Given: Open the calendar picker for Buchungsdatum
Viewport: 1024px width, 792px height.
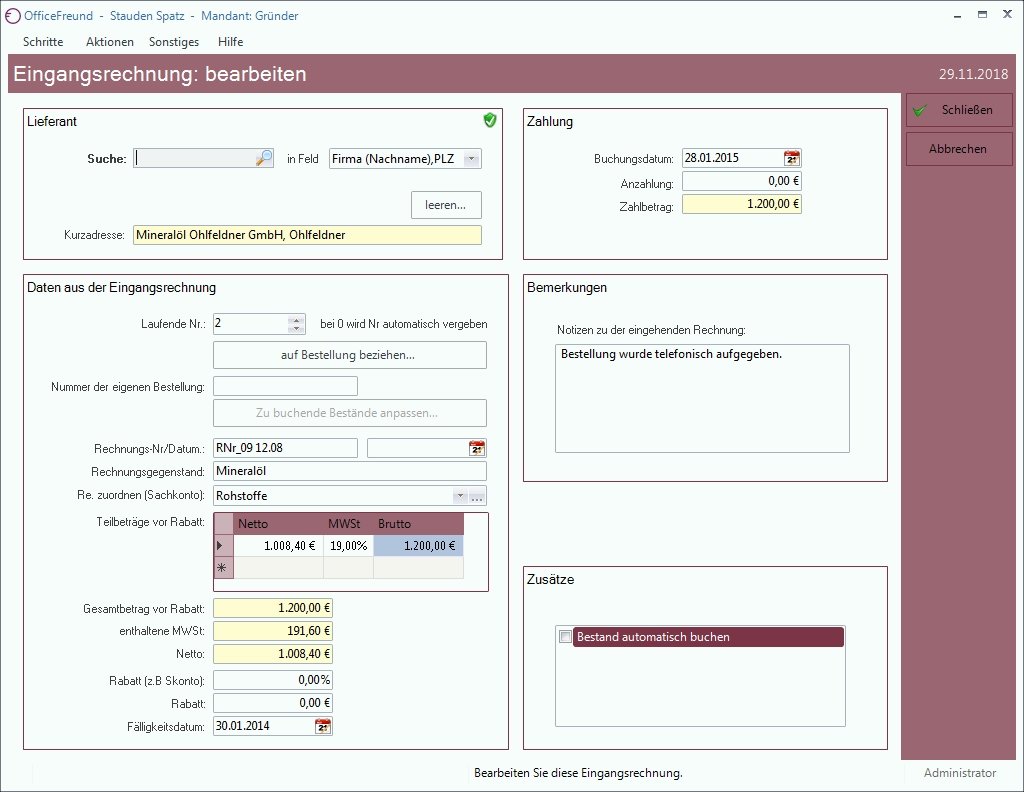Looking at the screenshot, I should 792,158.
